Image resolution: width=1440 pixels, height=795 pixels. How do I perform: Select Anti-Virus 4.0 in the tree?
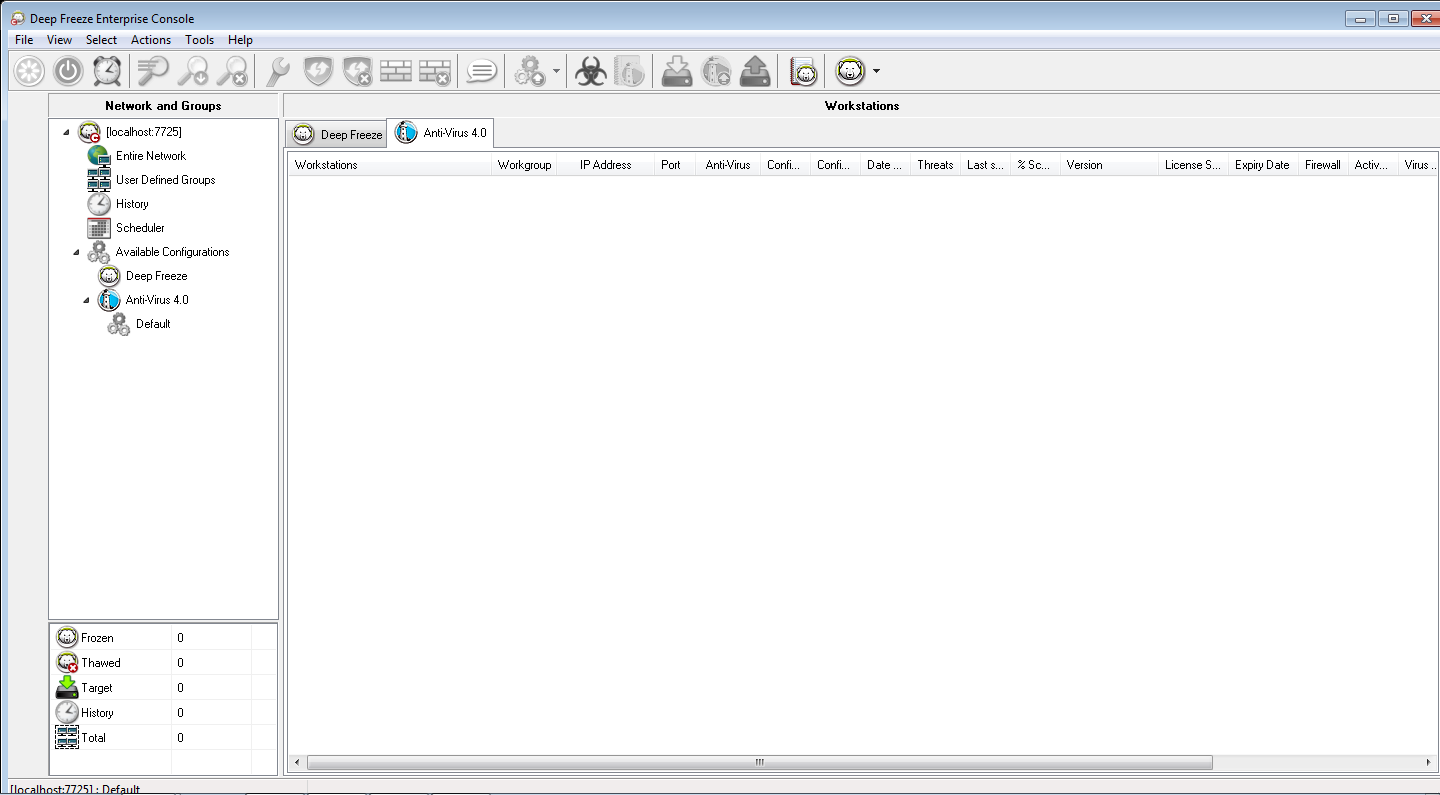157,300
